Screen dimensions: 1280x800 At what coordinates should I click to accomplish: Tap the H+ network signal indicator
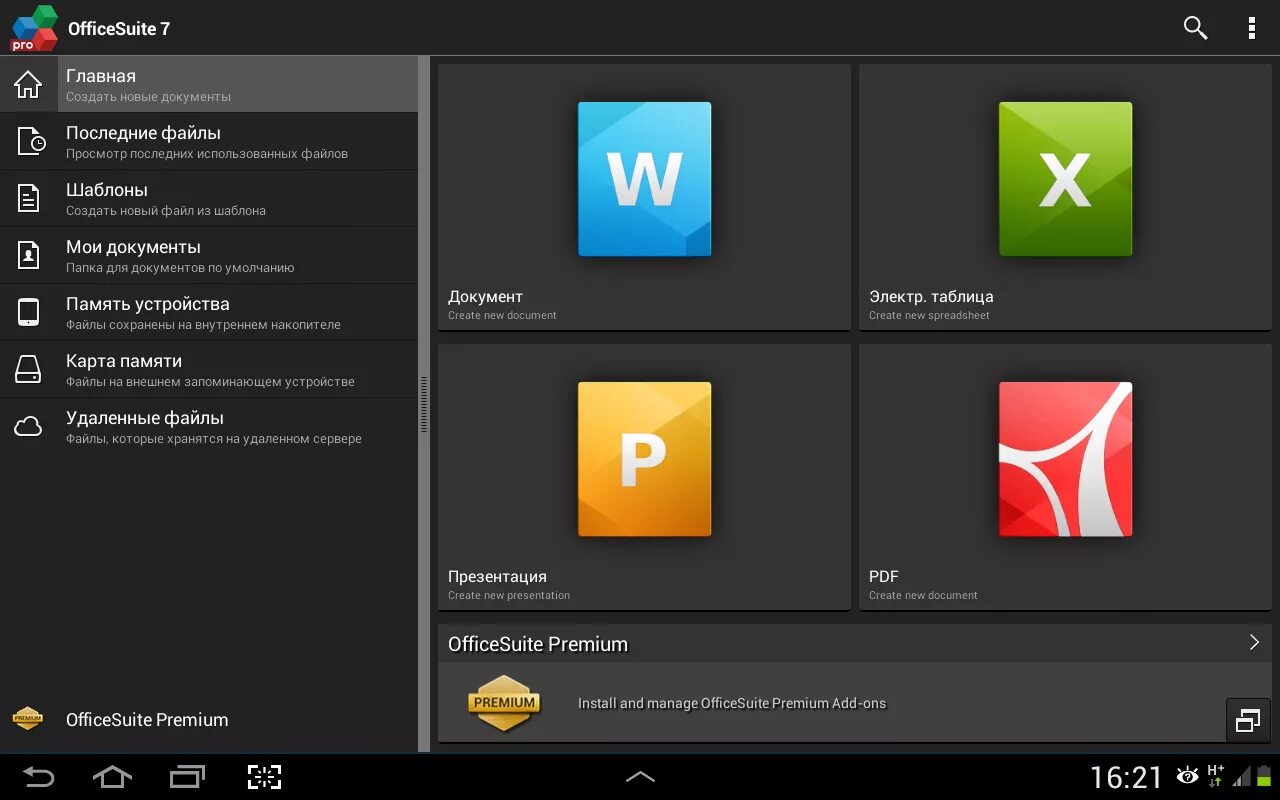1215,775
